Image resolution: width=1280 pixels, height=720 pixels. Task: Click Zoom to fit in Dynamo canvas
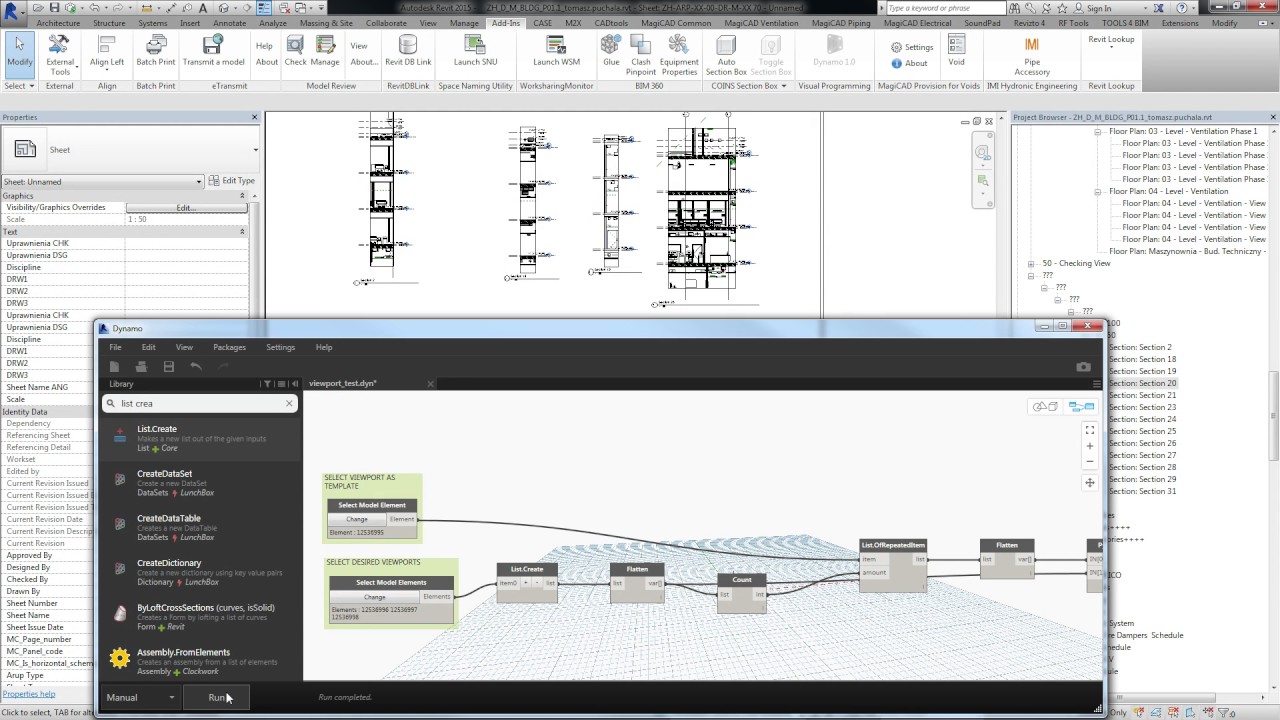(x=1090, y=430)
